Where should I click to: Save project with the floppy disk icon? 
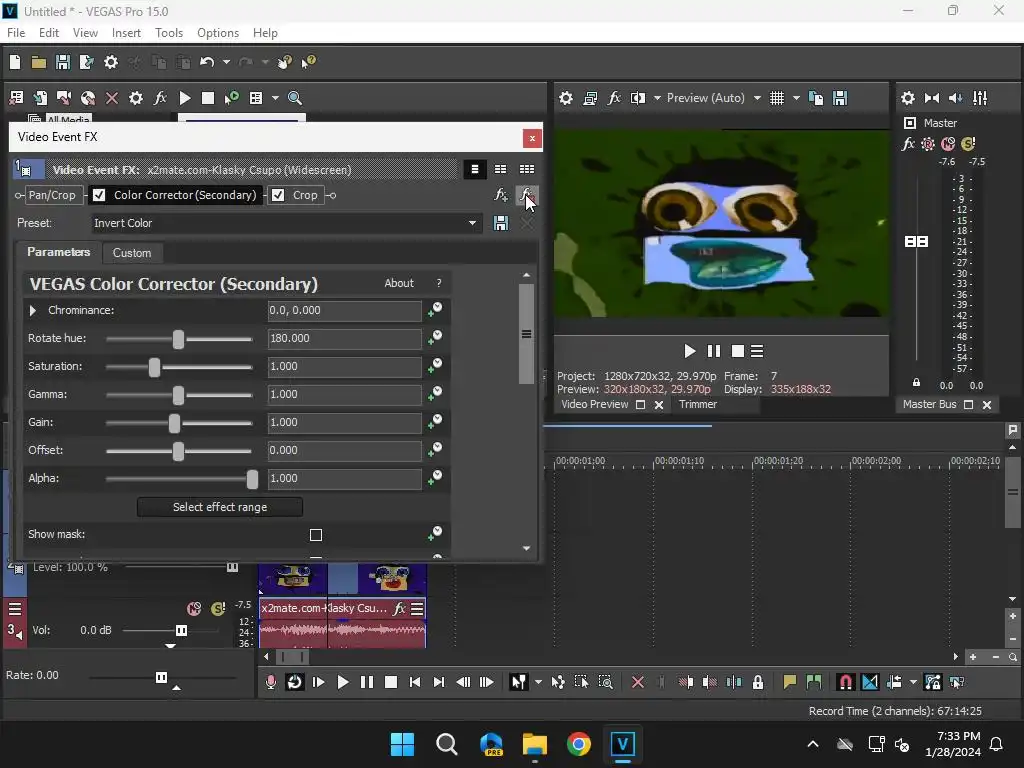pyautogui.click(x=63, y=62)
